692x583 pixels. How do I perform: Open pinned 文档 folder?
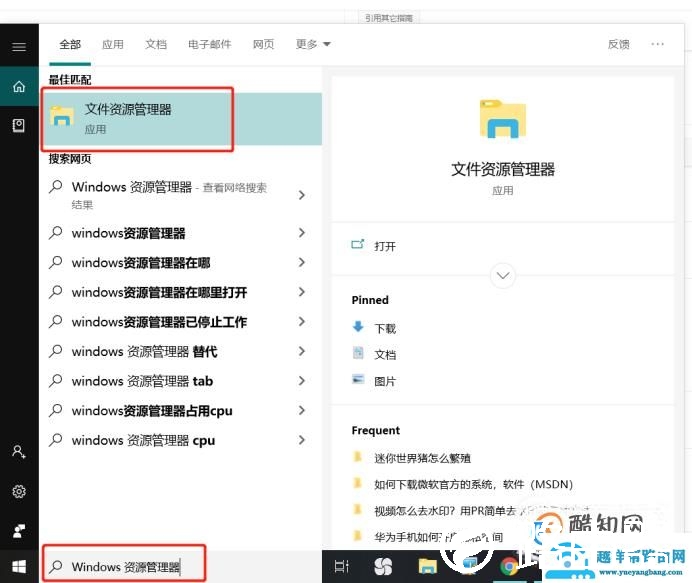coord(385,354)
